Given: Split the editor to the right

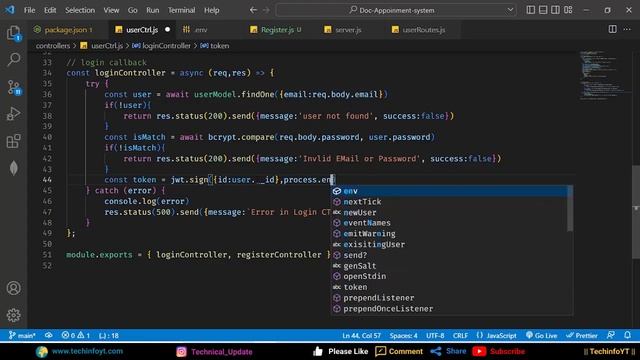Looking at the screenshot, I should coord(613,29).
